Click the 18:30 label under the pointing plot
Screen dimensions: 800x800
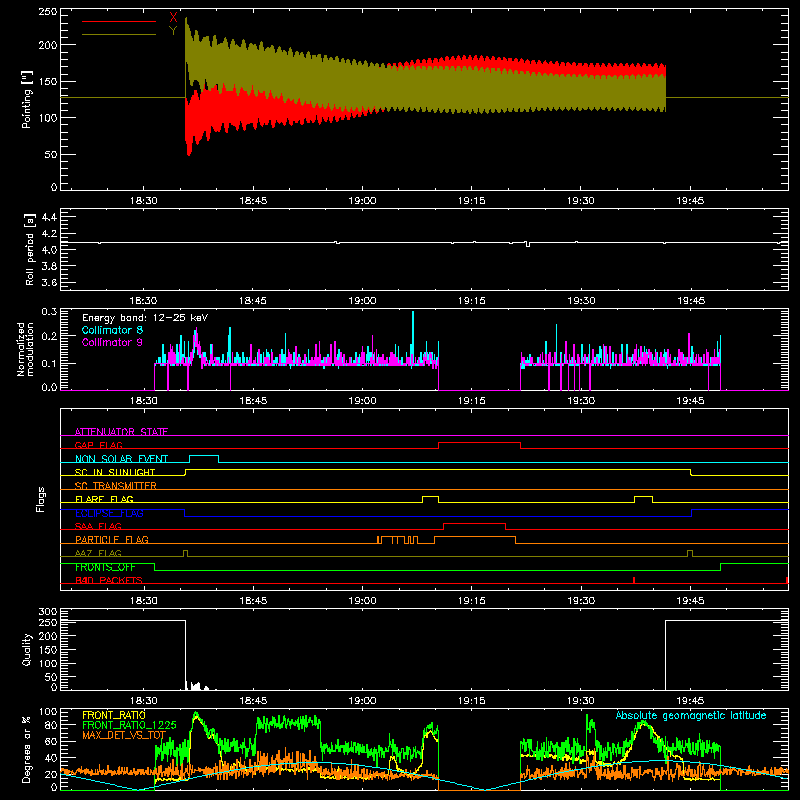pos(143,201)
